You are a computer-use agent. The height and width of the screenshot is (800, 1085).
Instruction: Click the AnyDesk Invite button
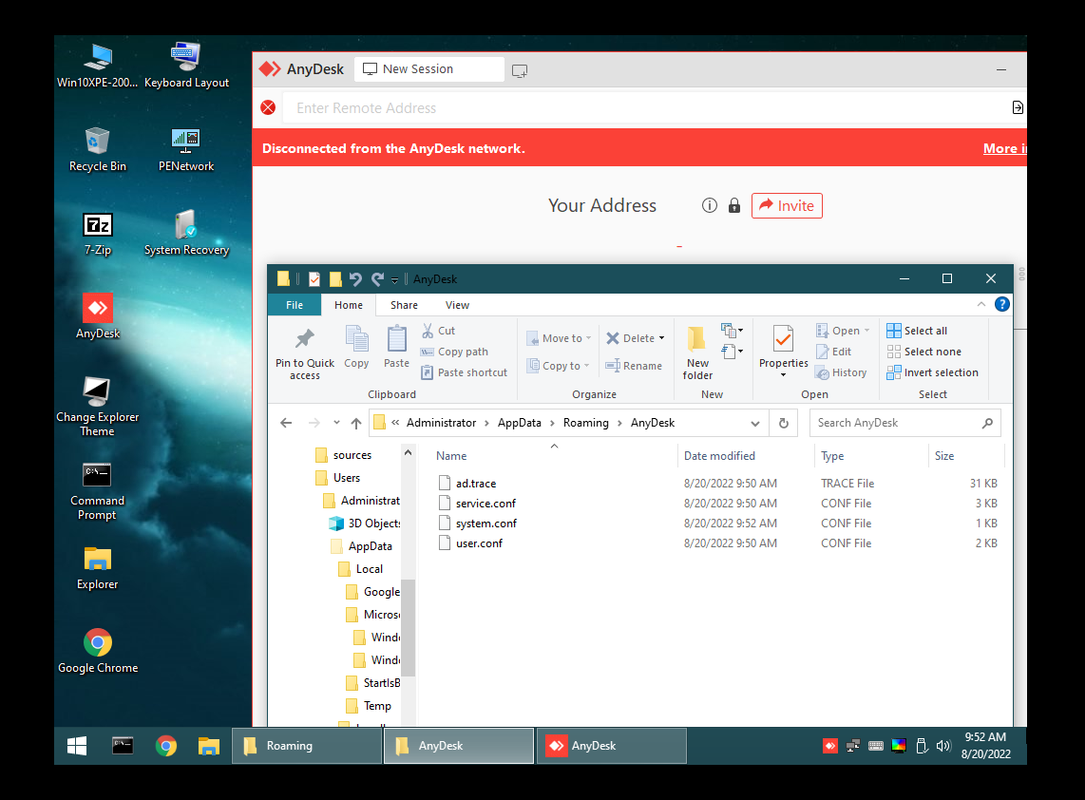787,206
